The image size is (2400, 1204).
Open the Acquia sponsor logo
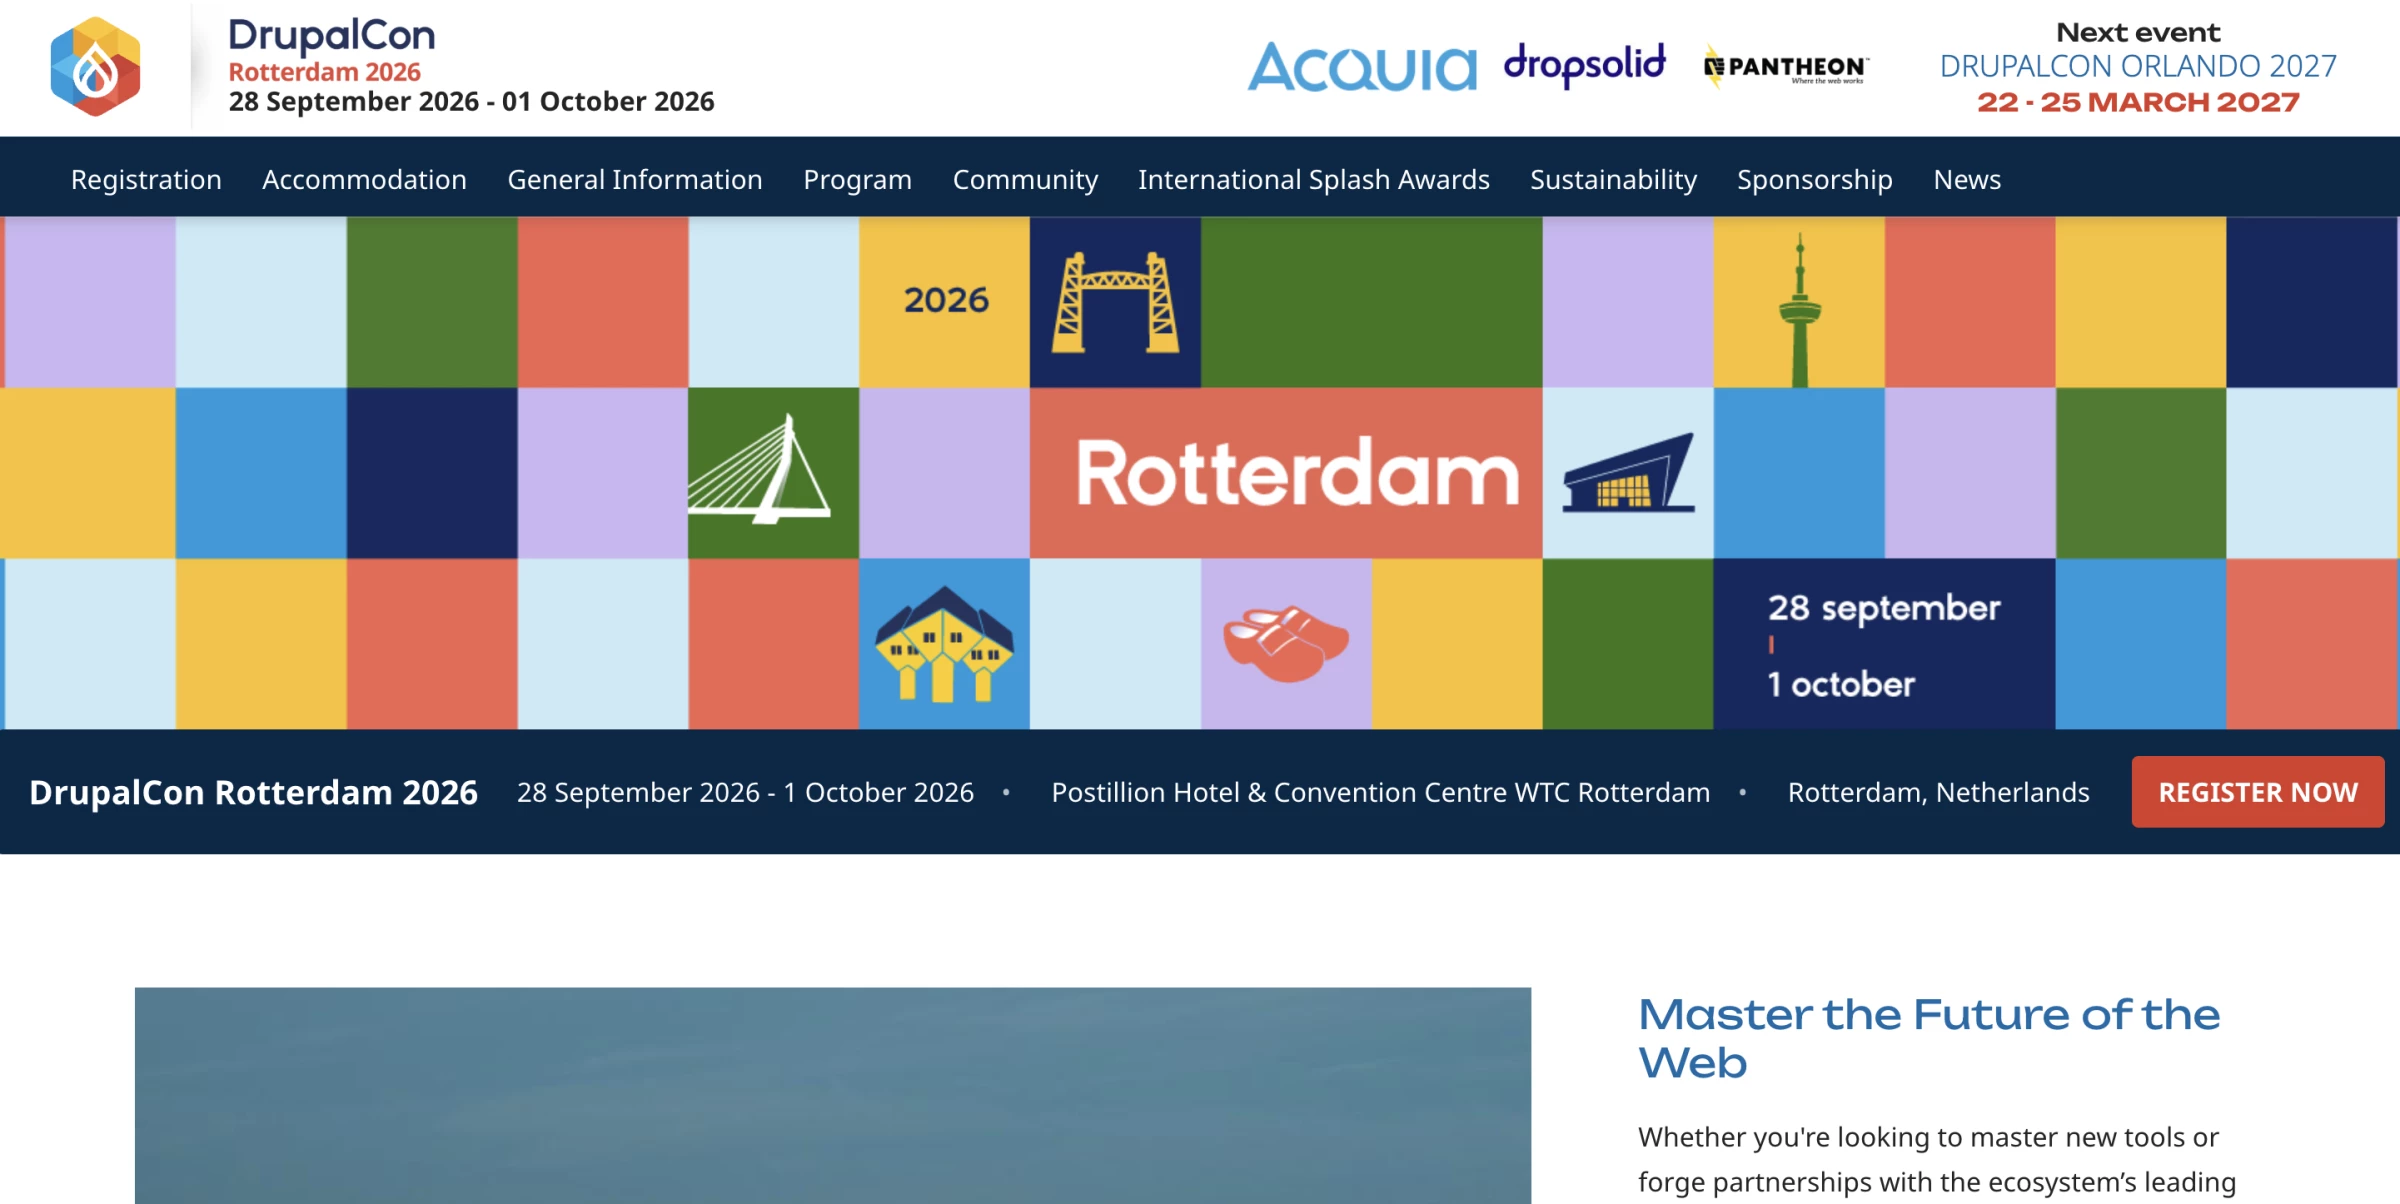1362,67
